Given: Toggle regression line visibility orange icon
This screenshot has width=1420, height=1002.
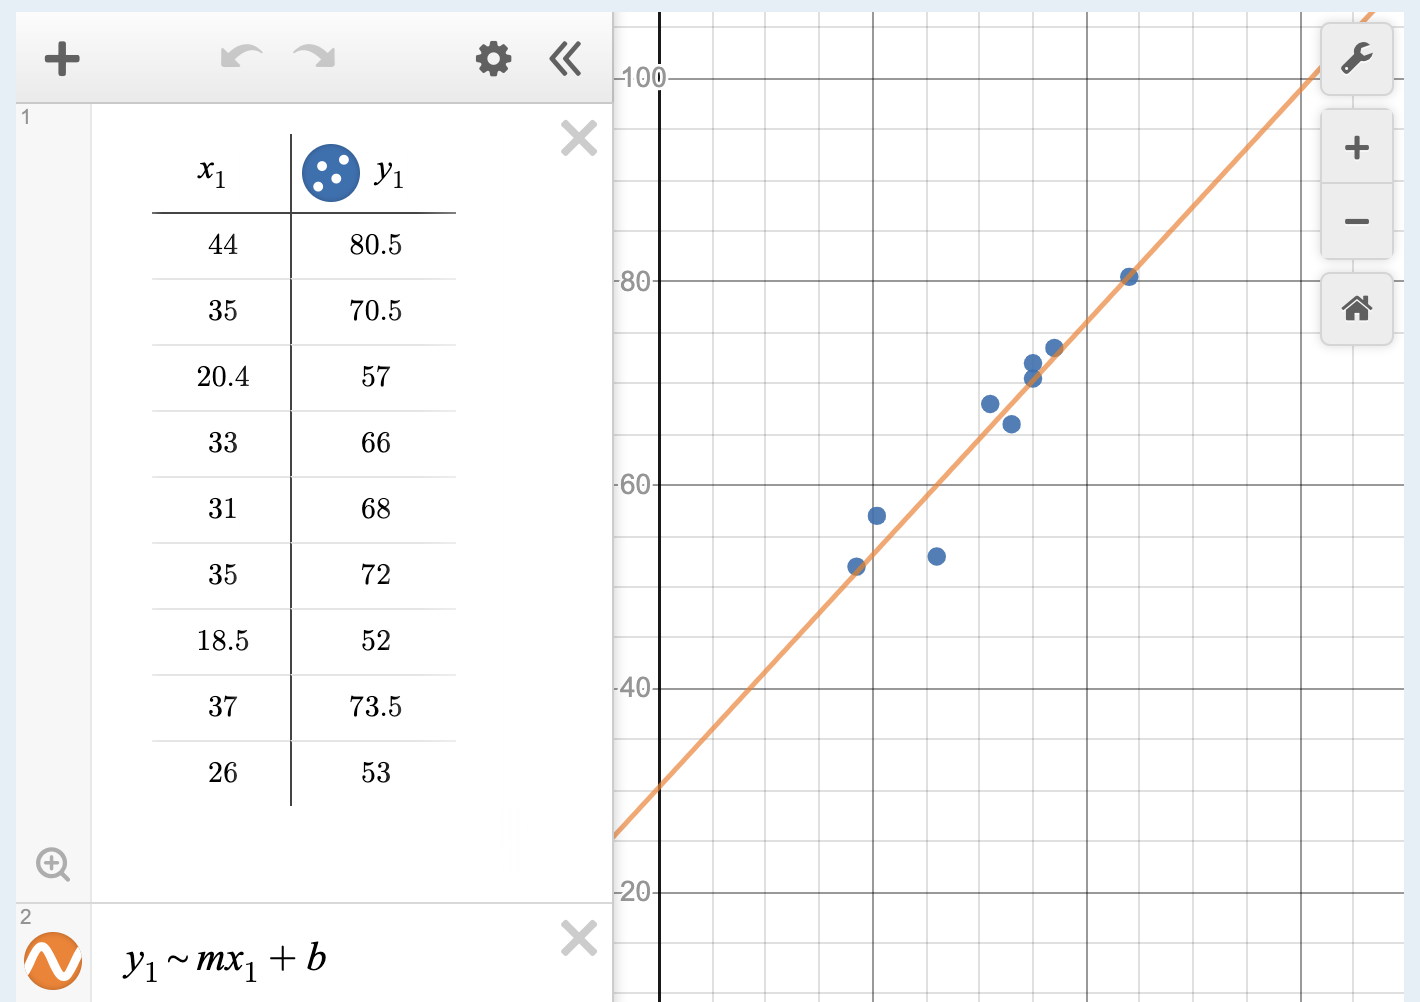Looking at the screenshot, I should (x=53, y=961).
